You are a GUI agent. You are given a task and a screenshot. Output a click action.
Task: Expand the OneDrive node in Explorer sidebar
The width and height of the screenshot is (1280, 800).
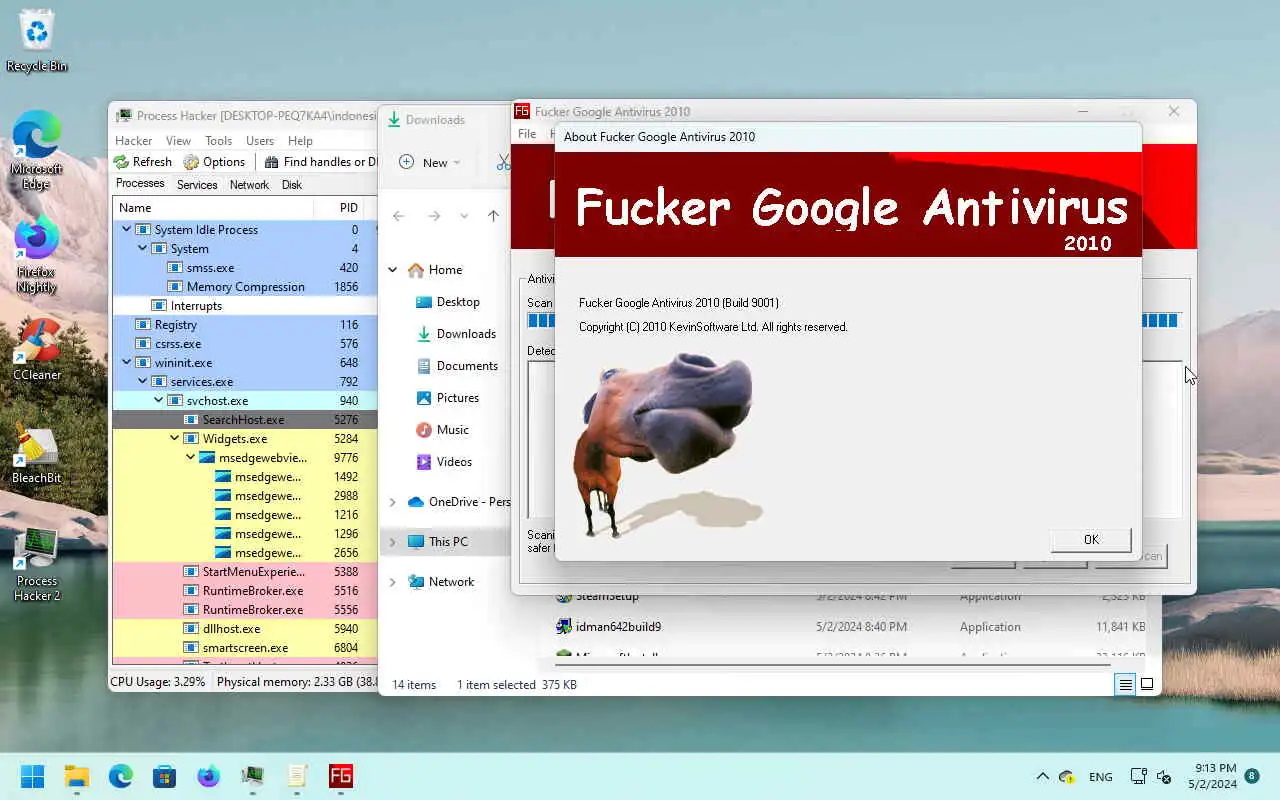click(x=393, y=502)
